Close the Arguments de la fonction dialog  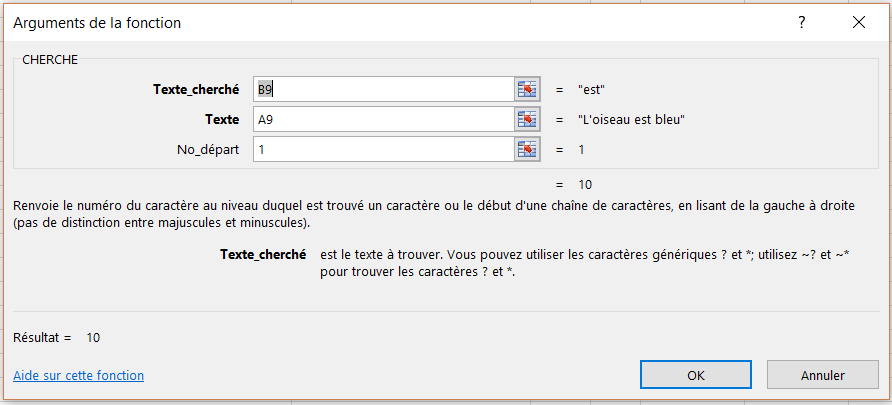tap(859, 22)
